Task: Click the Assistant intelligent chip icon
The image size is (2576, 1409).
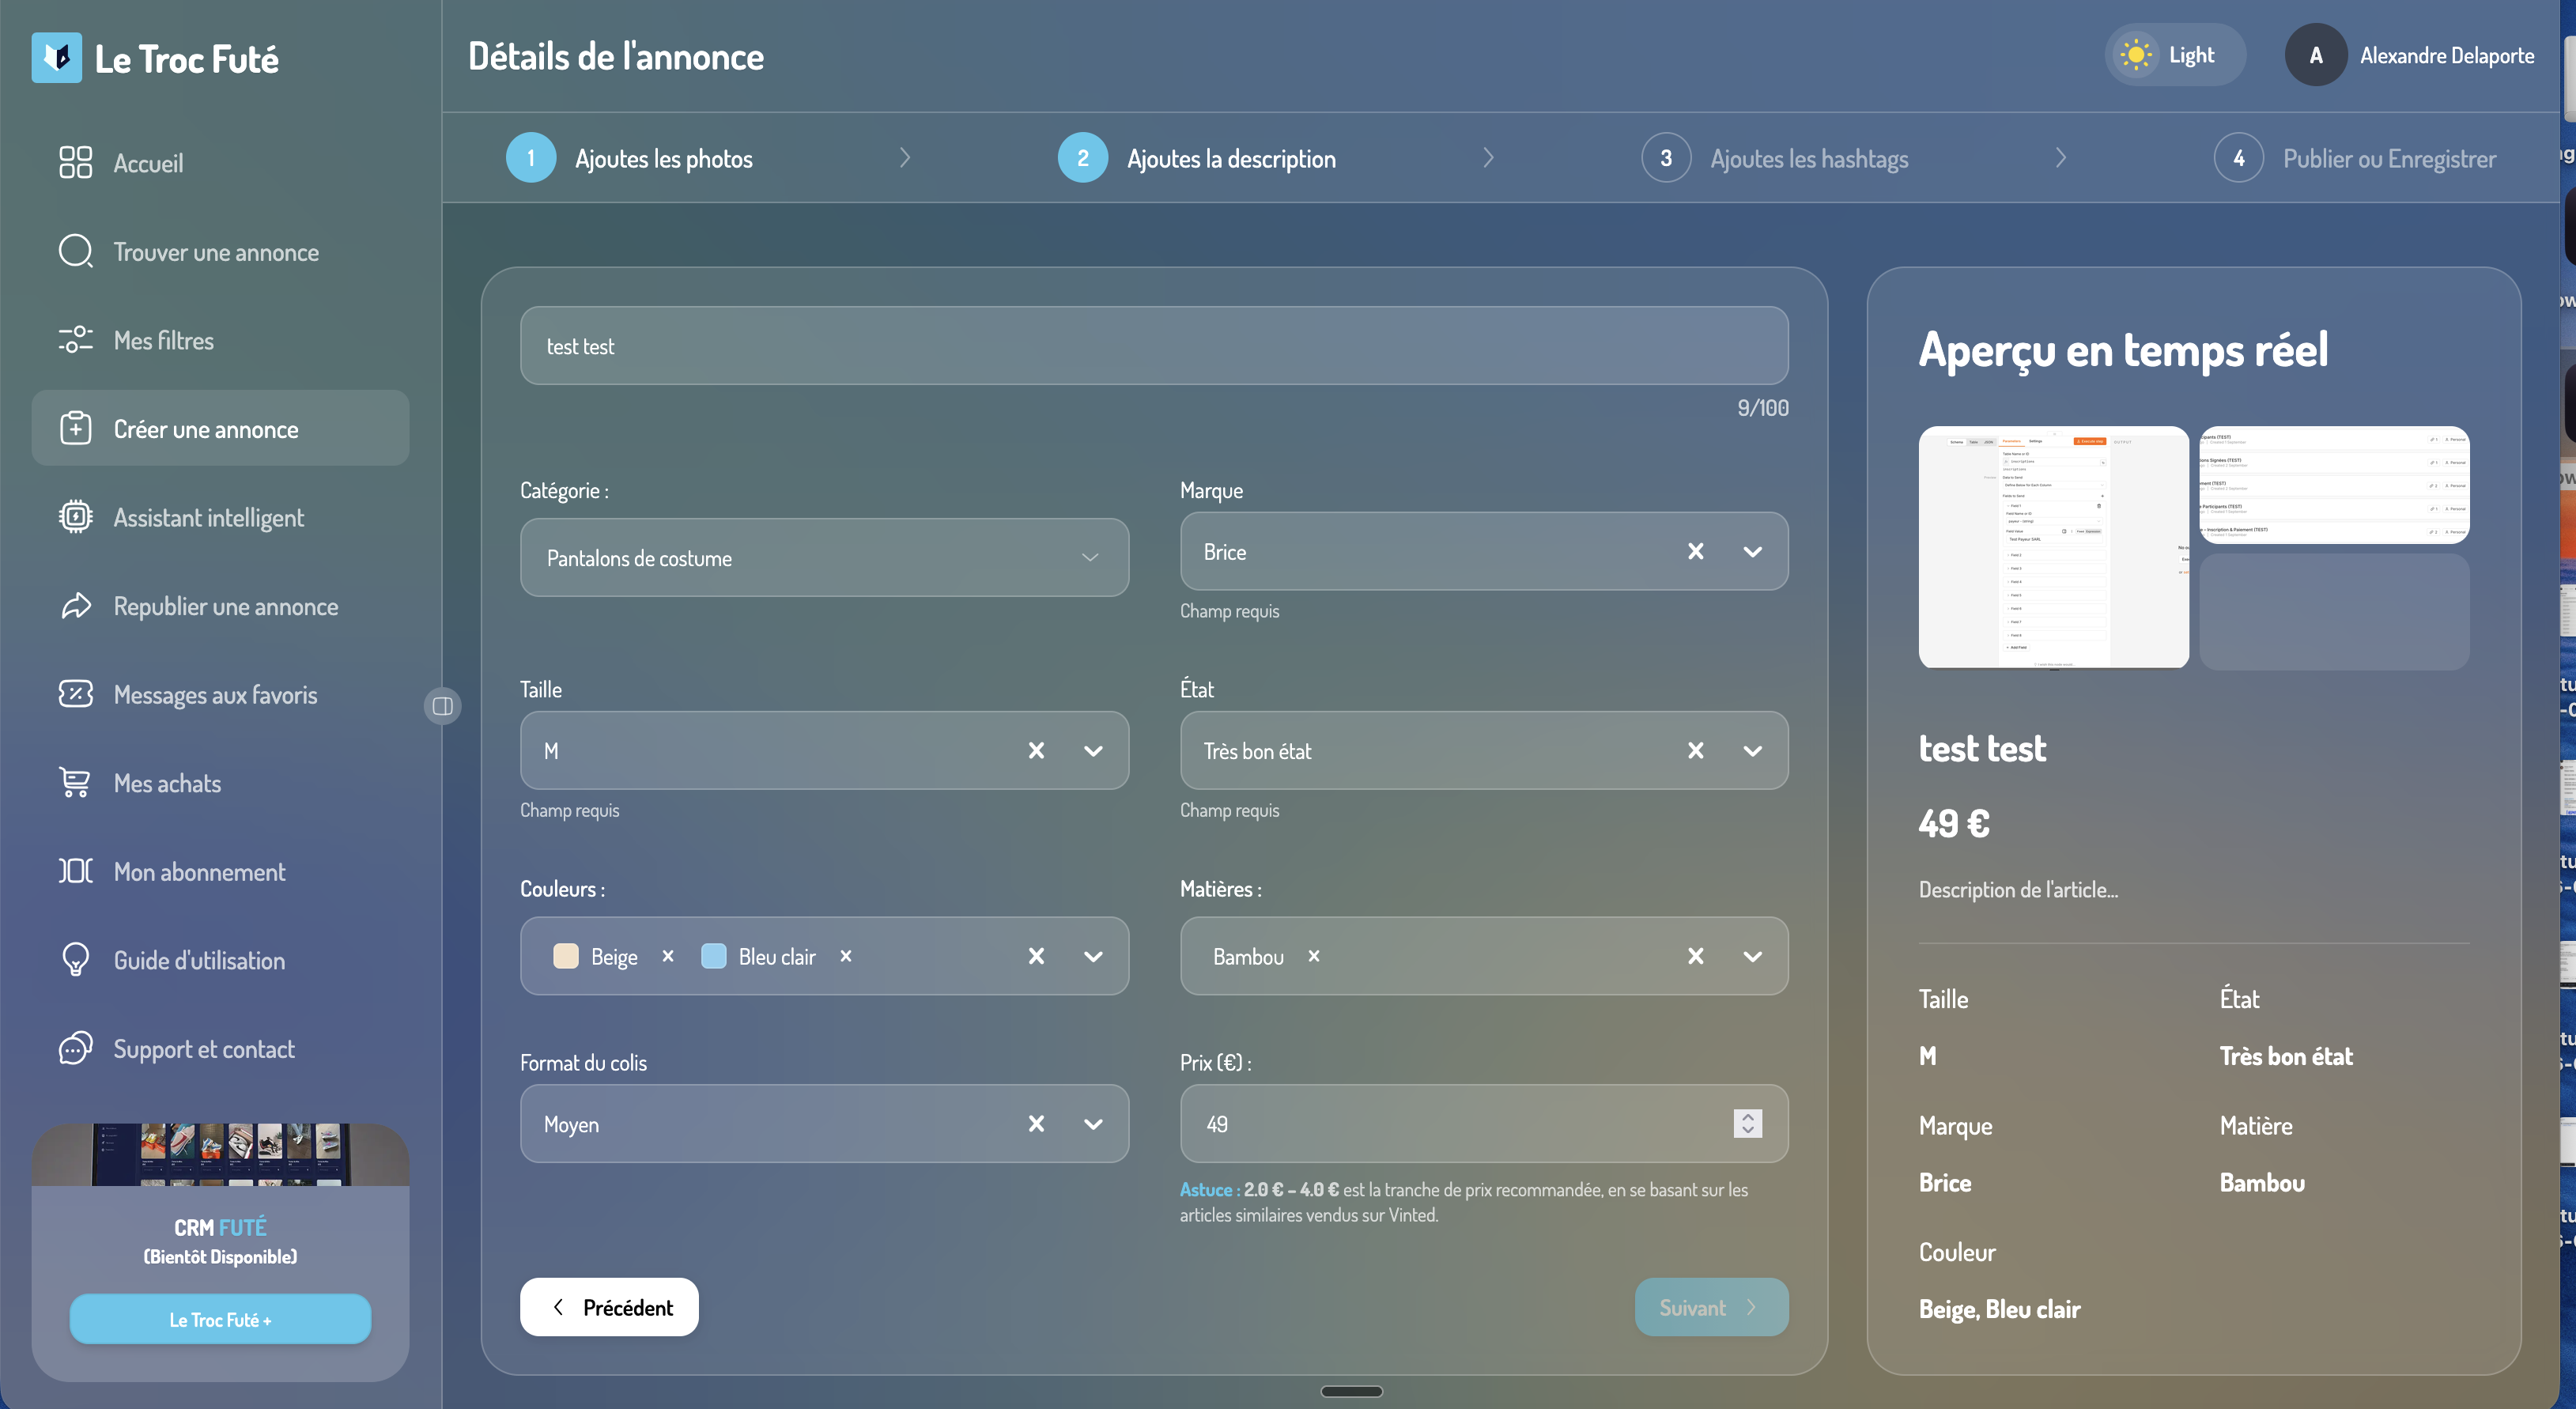Action: click(x=75, y=517)
